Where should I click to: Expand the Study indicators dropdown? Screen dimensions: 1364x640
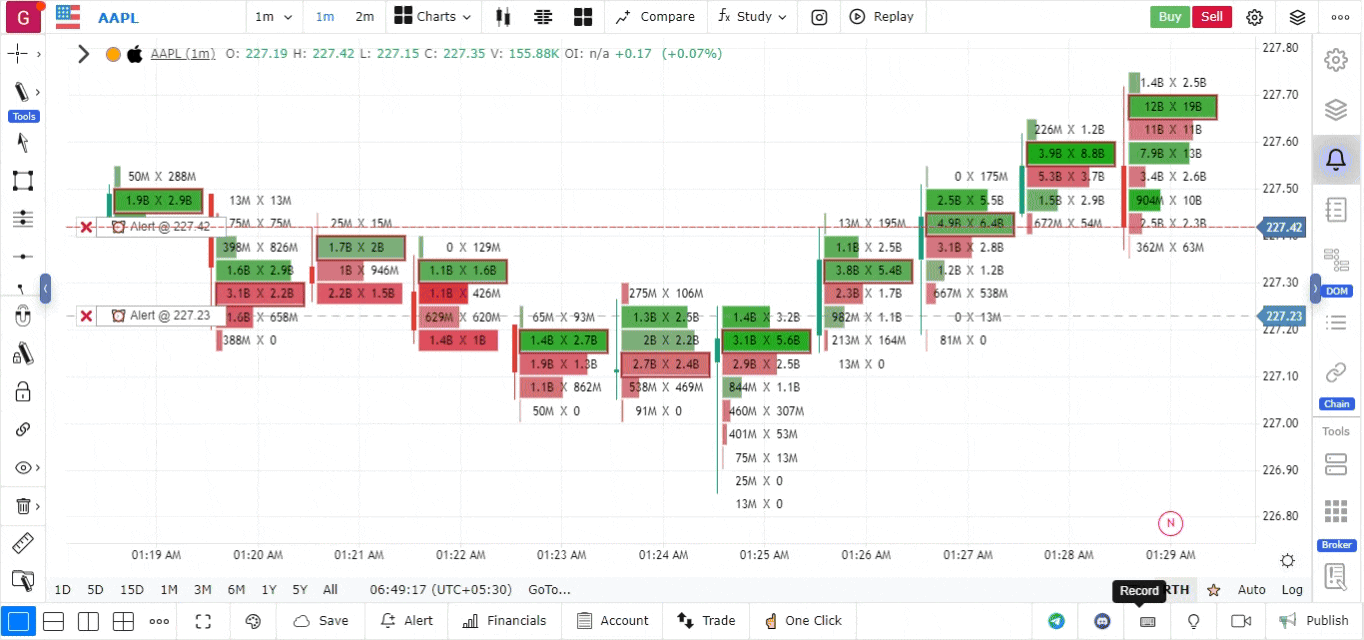[x=752, y=17]
